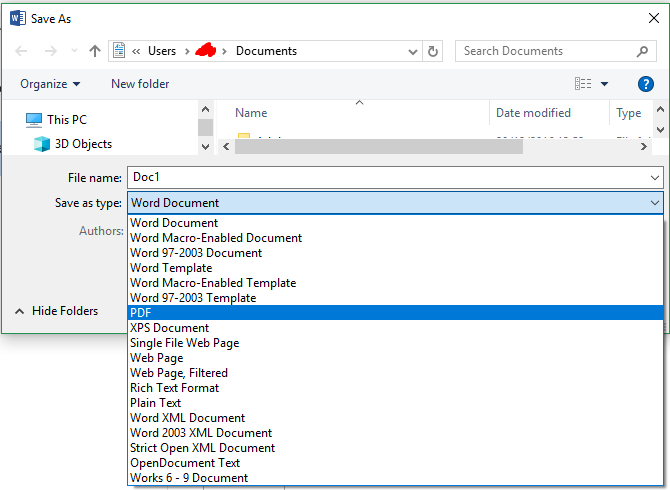Sort by the Date modified column
This screenshot has width=670, height=490.
point(533,113)
